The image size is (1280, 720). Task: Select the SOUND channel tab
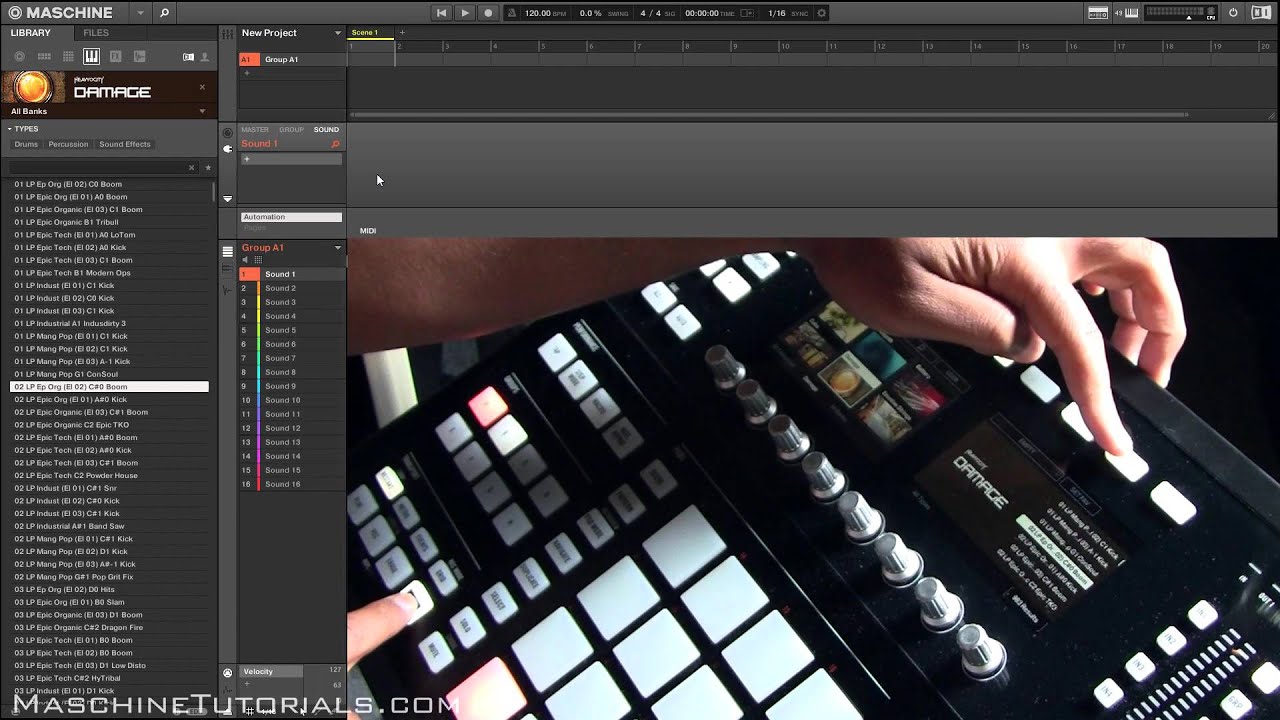point(326,130)
